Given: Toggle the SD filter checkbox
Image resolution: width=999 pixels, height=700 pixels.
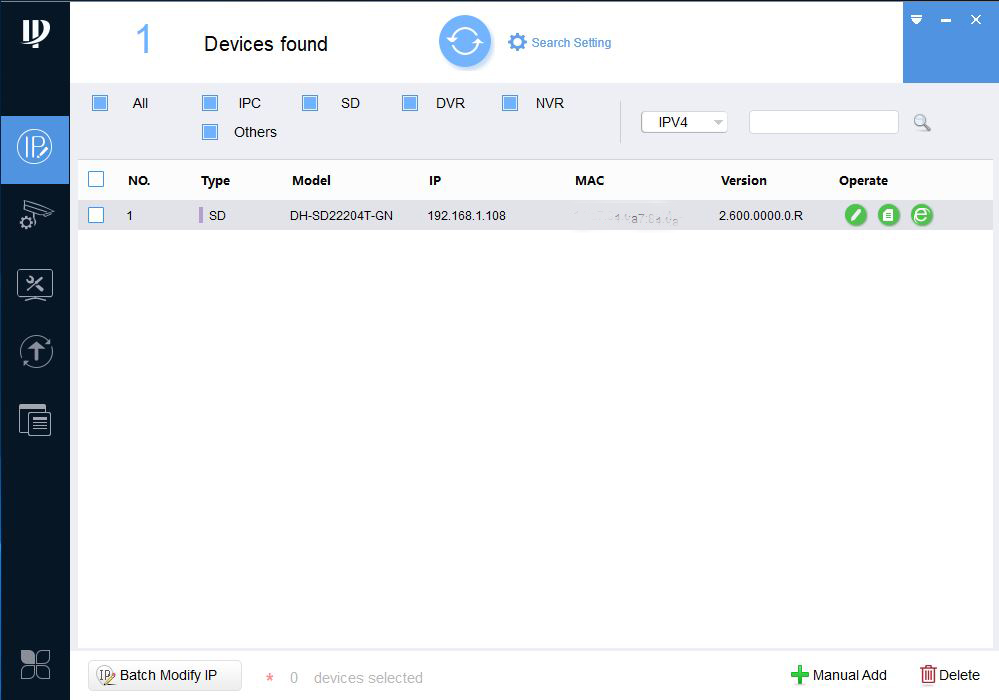Looking at the screenshot, I should (310, 103).
